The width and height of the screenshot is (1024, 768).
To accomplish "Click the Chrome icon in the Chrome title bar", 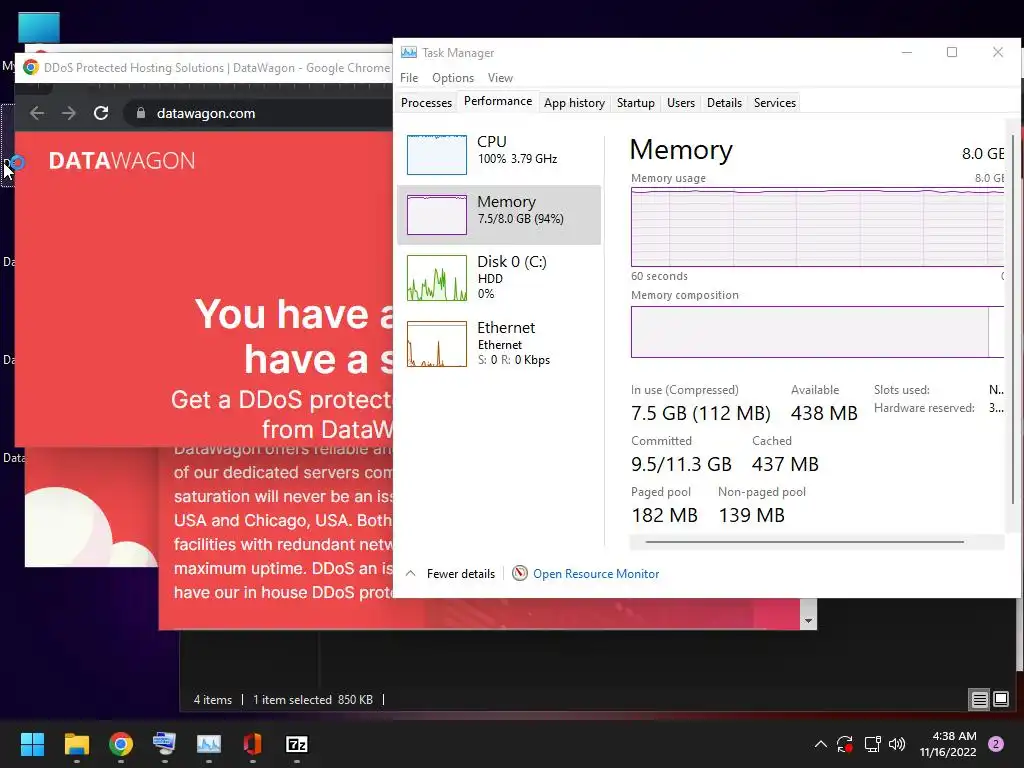I will 31,67.
